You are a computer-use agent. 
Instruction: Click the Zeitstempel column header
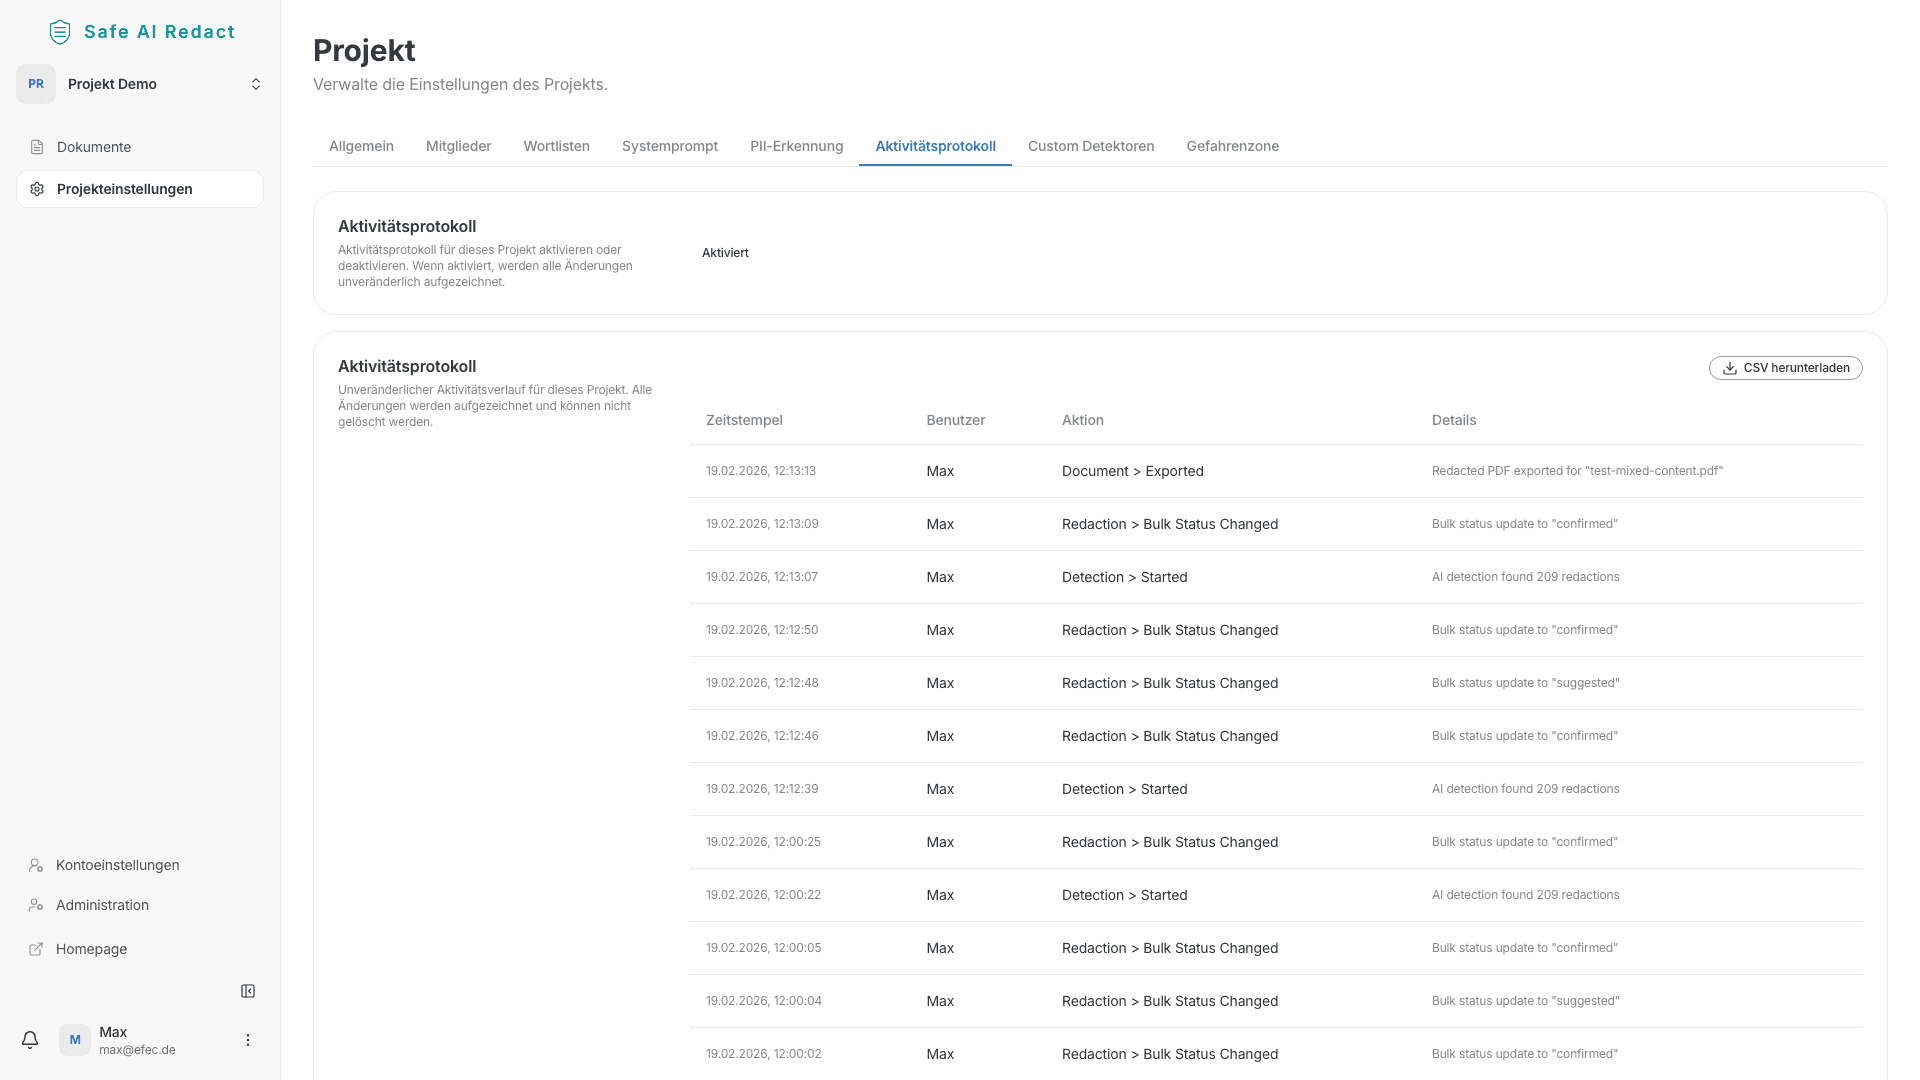(x=744, y=420)
